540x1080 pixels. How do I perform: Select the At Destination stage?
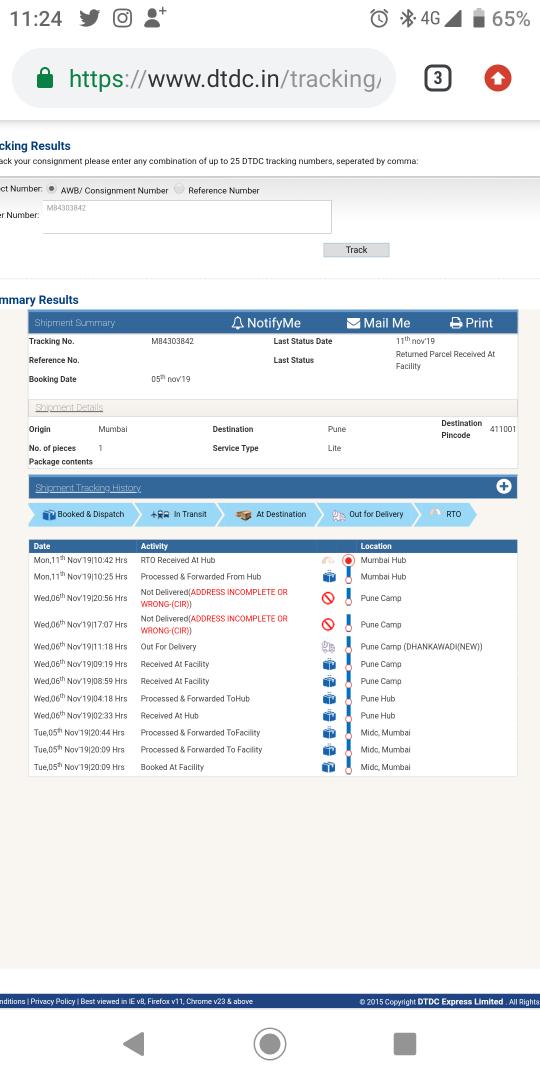point(270,515)
